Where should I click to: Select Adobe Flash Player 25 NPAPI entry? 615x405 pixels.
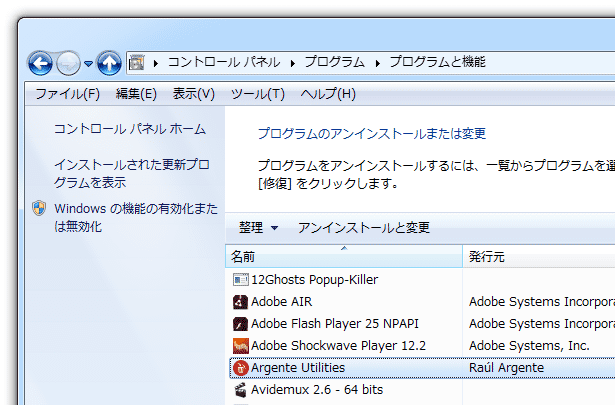[335, 323]
